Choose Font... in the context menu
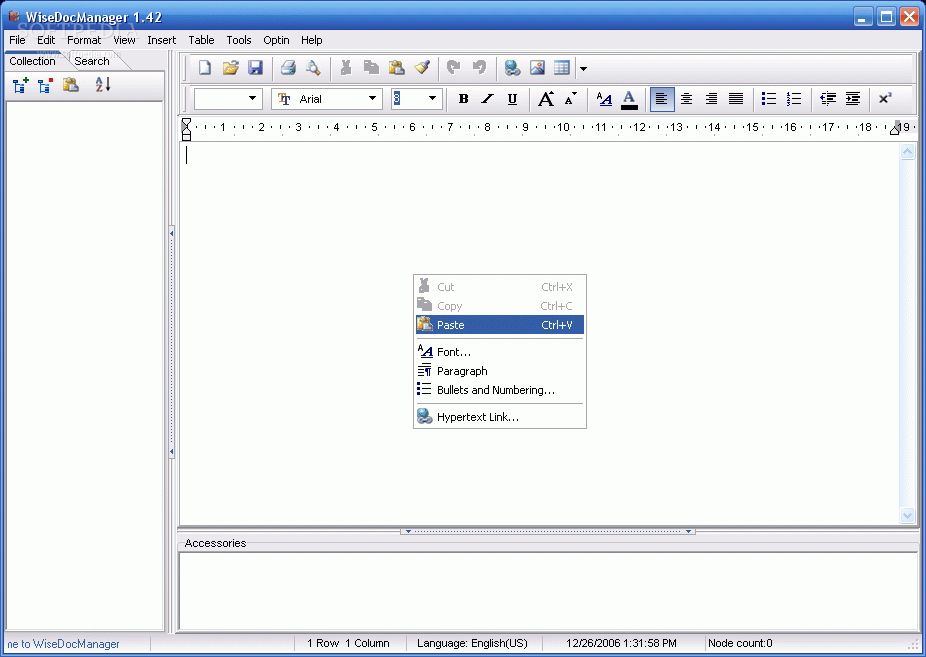The height and width of the screenshot is (657, 926). [500, 352]
